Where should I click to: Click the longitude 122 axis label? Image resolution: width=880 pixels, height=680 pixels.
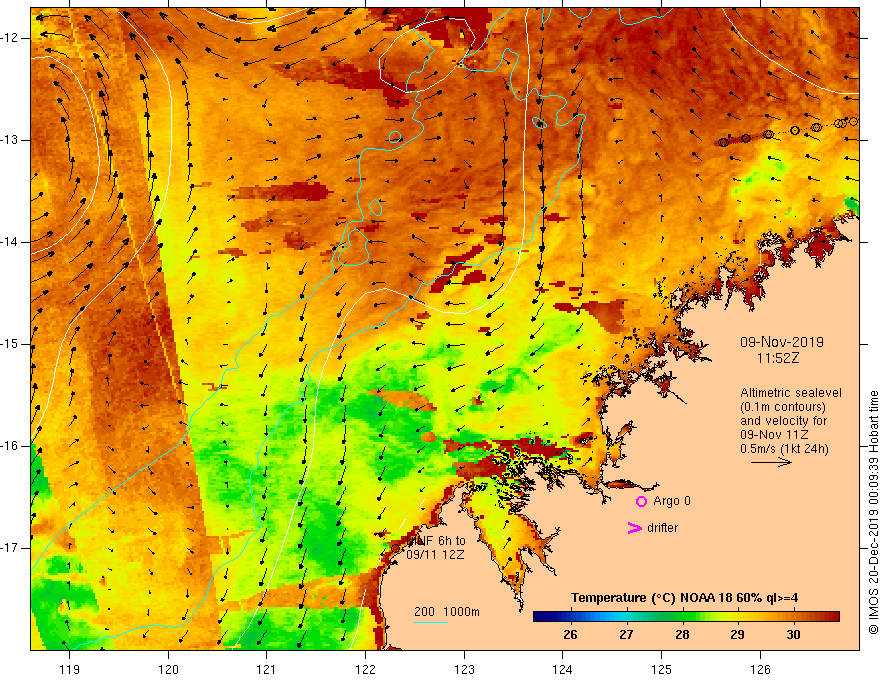[x=365, y=669]
